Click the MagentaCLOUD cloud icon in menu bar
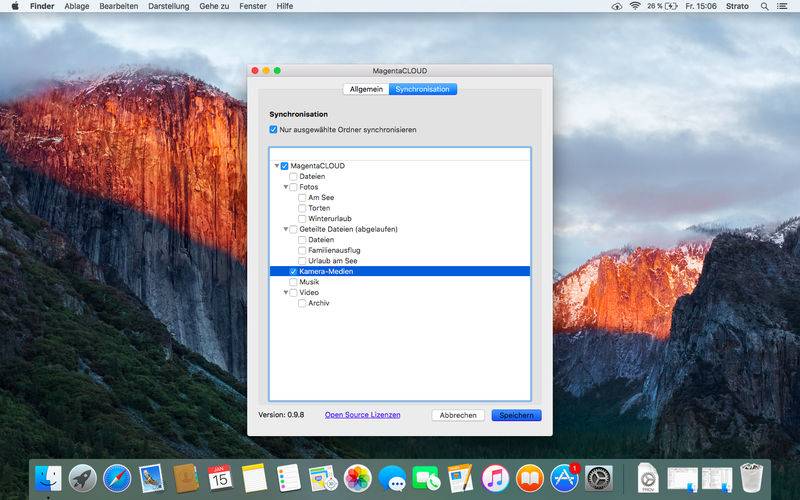Screen dimensions: 800x500 coord(615,6)
